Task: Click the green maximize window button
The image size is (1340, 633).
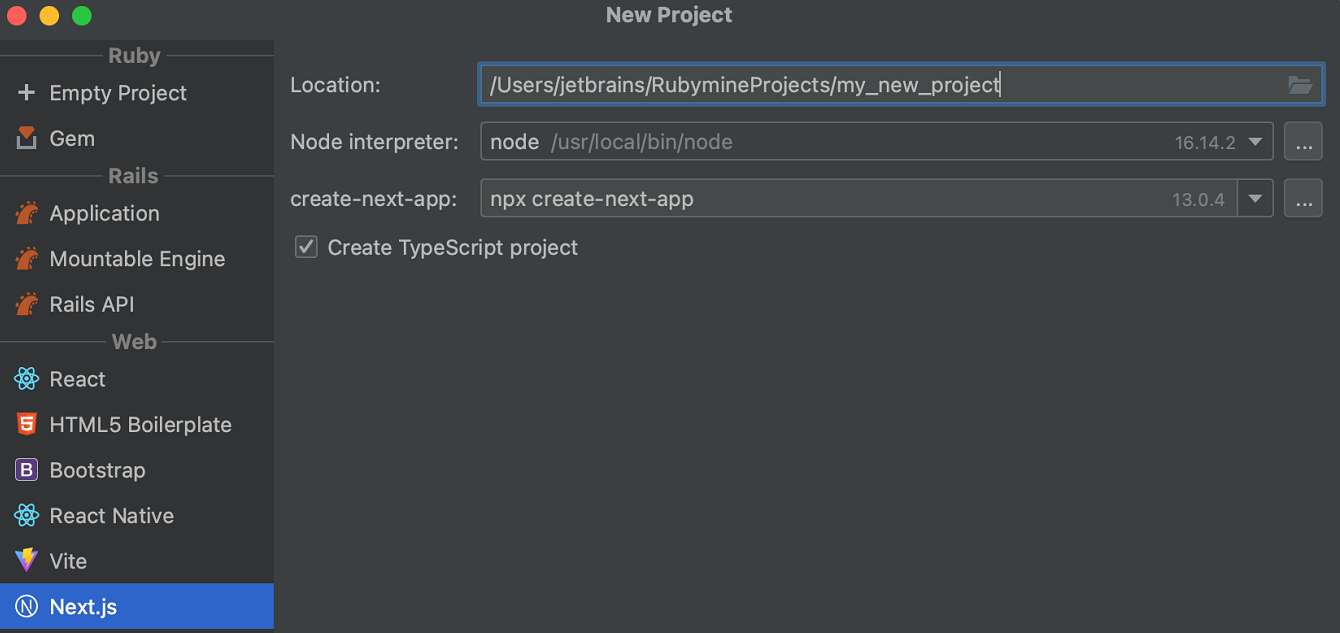Action: coord(82,16)
